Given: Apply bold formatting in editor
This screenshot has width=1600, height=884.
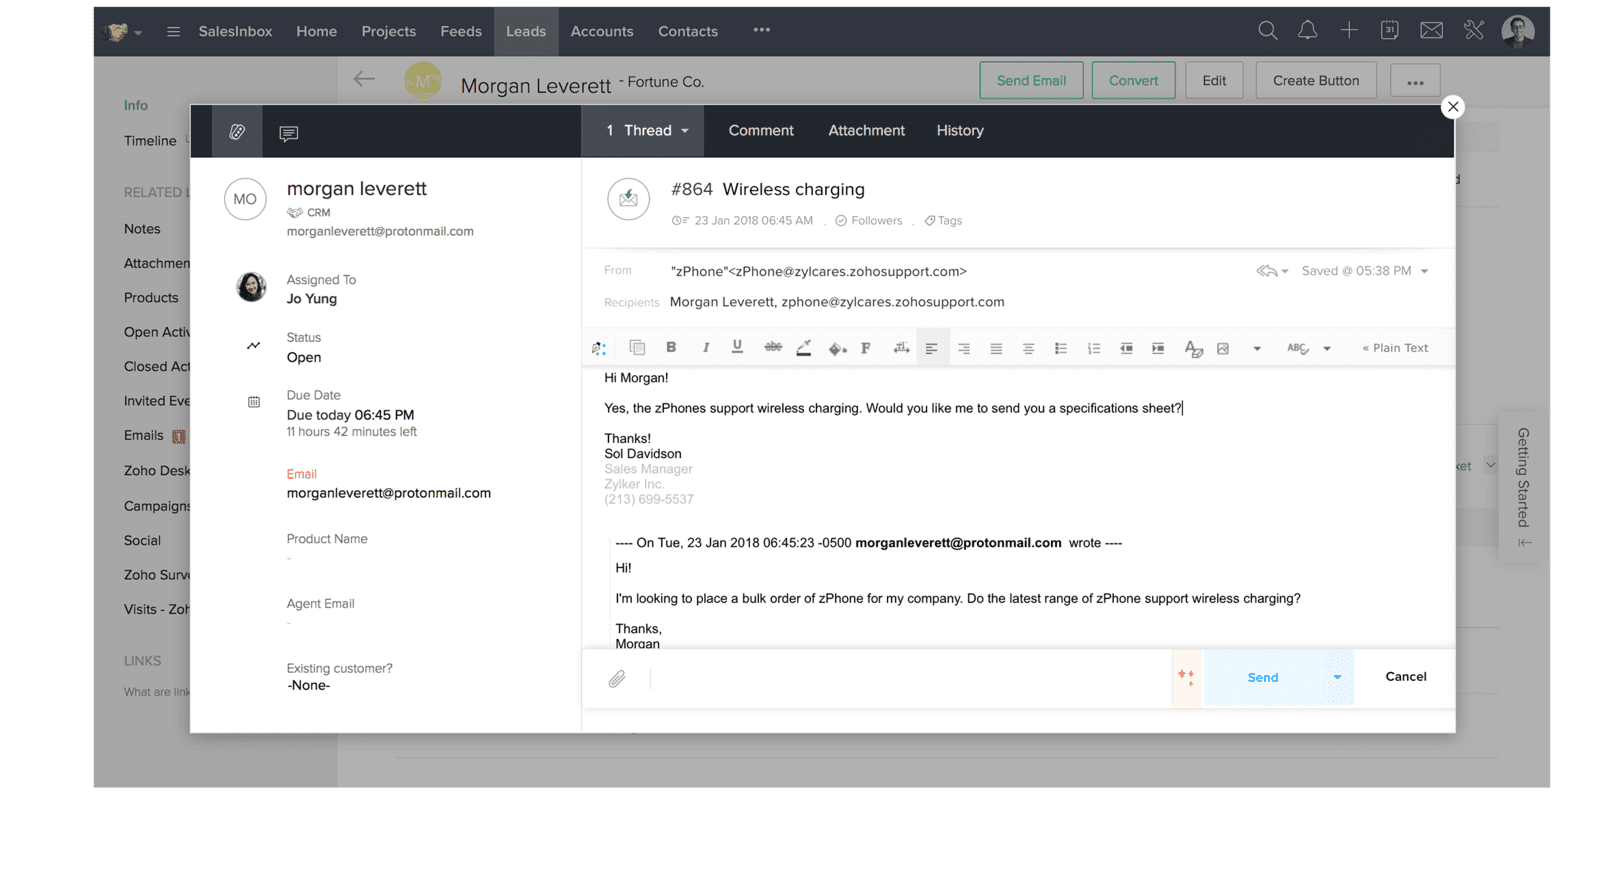Looking at the screenshot, I should pyautogui.click(x=671, y=347).
